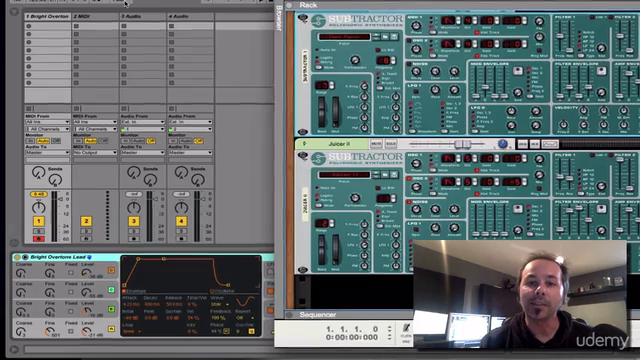
Task: Enable OSC 2 on Subtractor 1
Action: 409,41
